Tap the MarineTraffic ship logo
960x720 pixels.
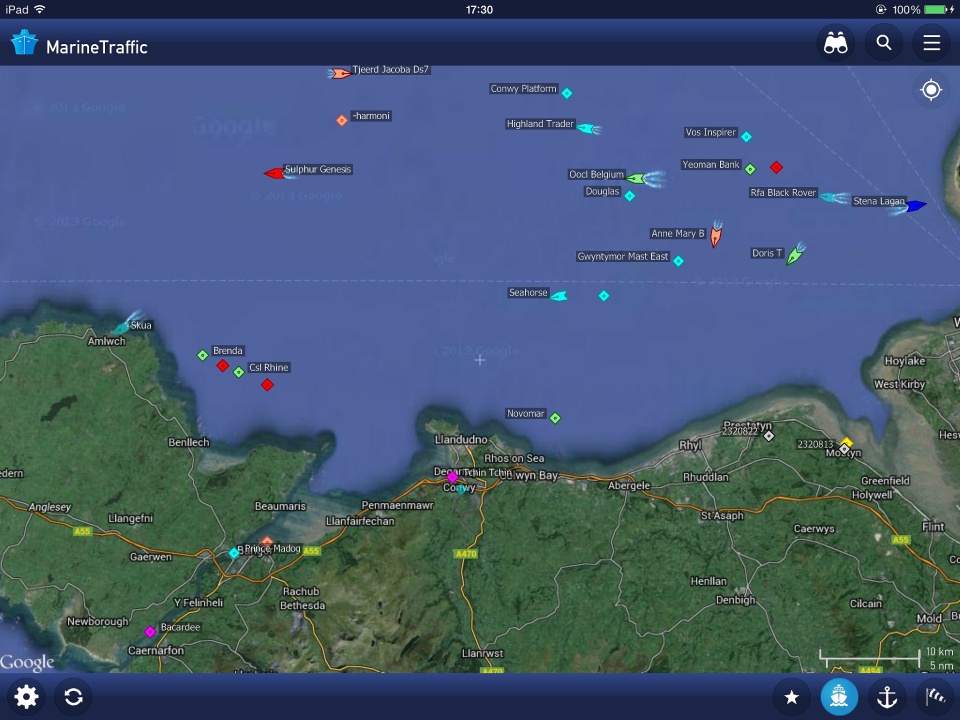(24, 43)
